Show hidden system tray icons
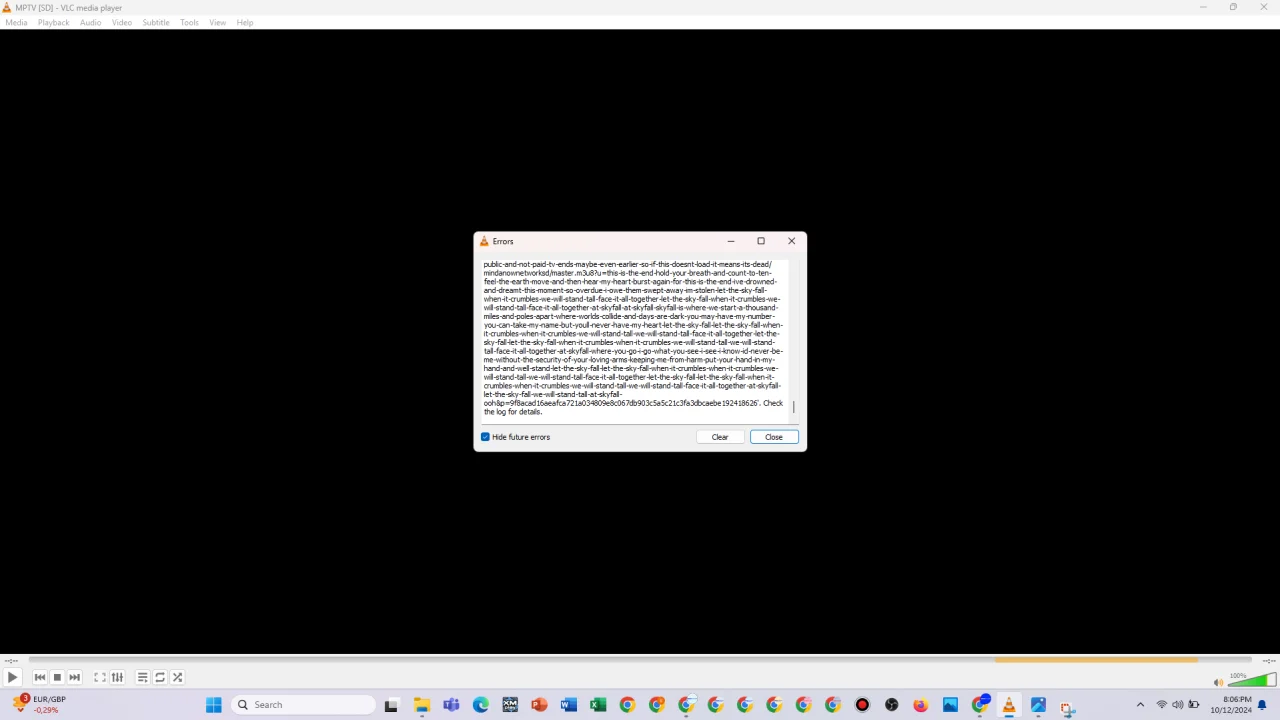 tap(1140, 705)
